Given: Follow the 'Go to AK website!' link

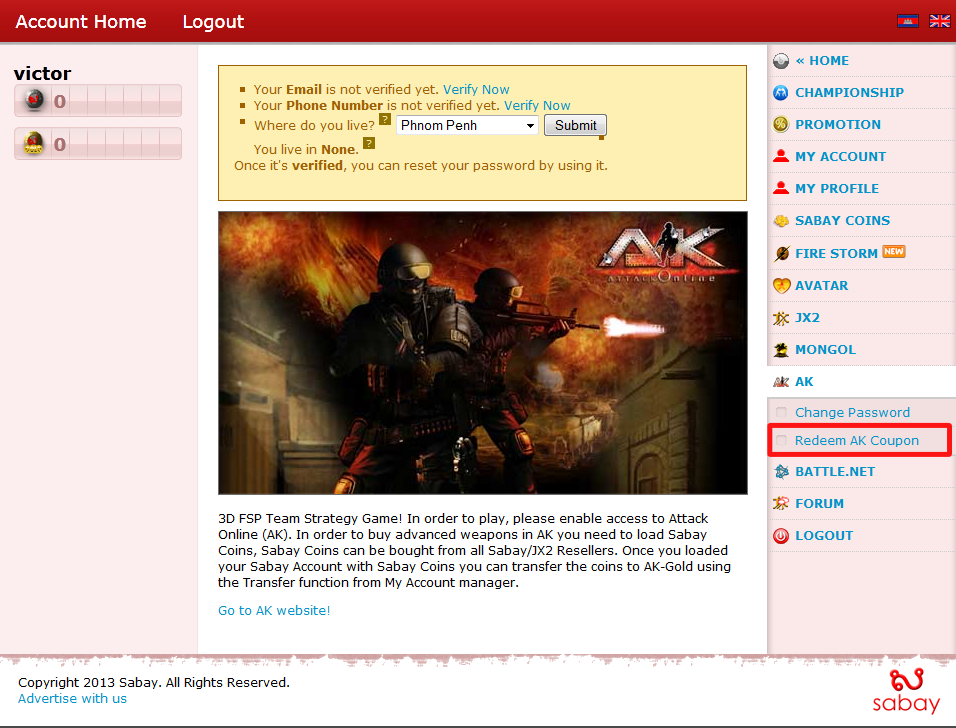Looking at the screenshot, I should pos(274,610).
